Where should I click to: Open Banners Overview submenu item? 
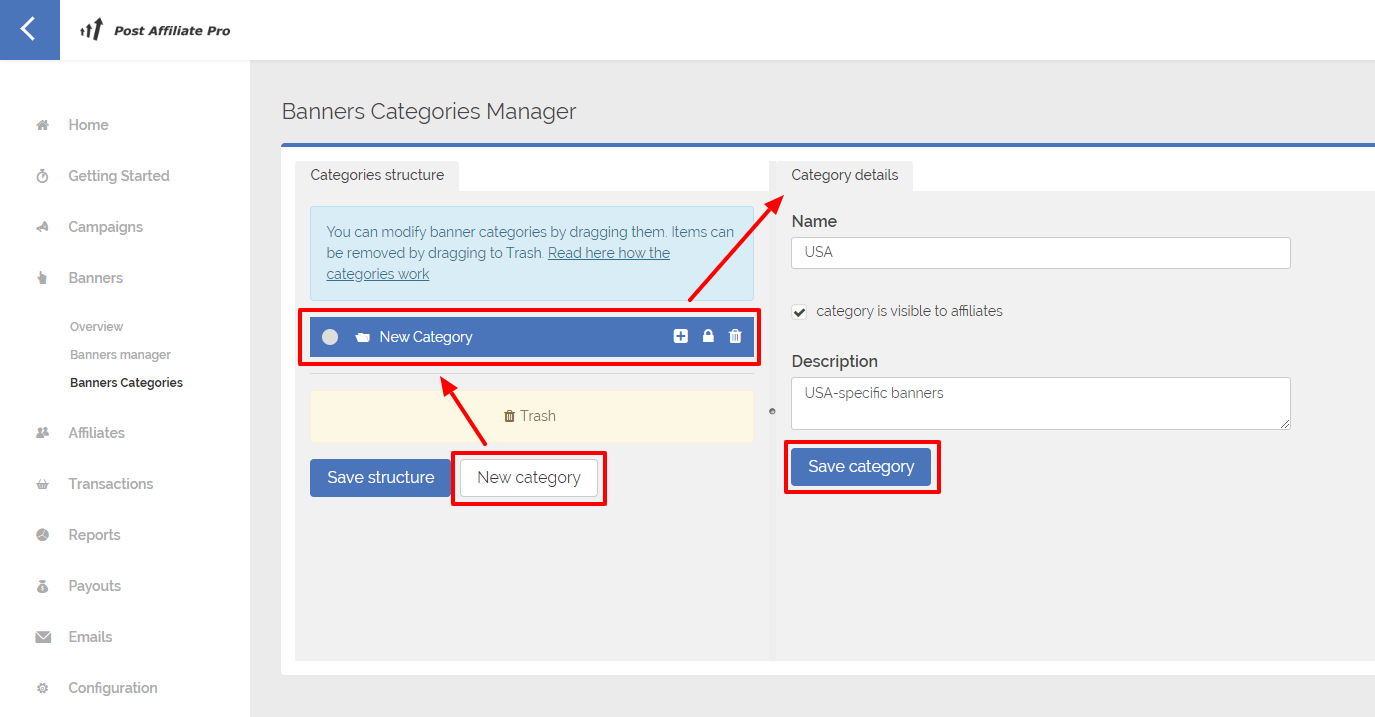tap(97, 327)
